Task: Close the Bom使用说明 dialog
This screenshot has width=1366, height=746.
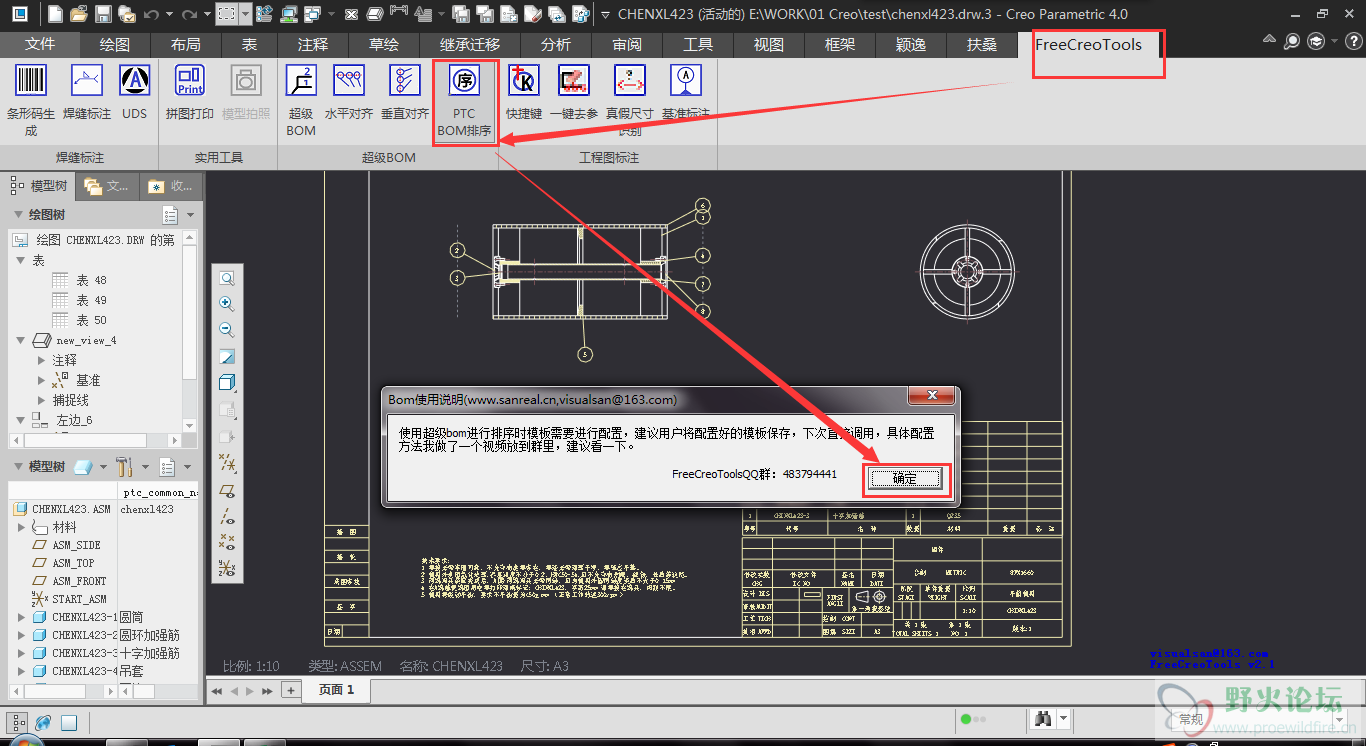Action: tap(930, 396)
